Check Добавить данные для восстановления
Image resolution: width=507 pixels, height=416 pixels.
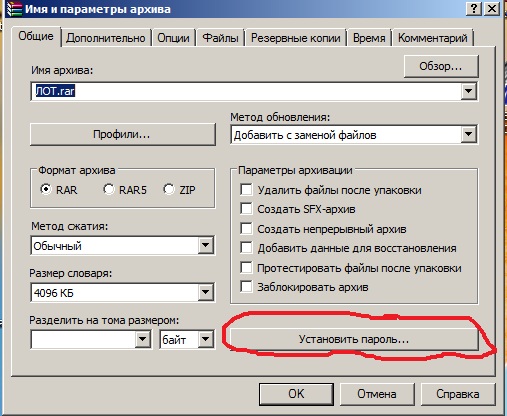[x=246, y=248]
